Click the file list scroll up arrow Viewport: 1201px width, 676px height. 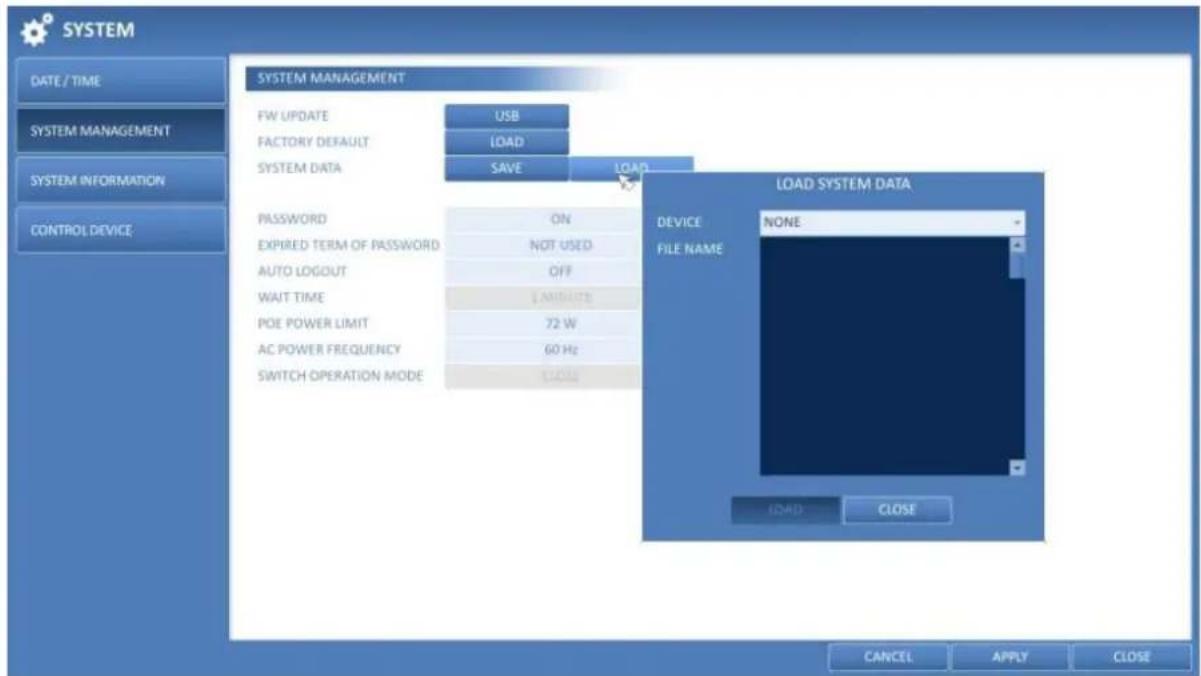1018,245
